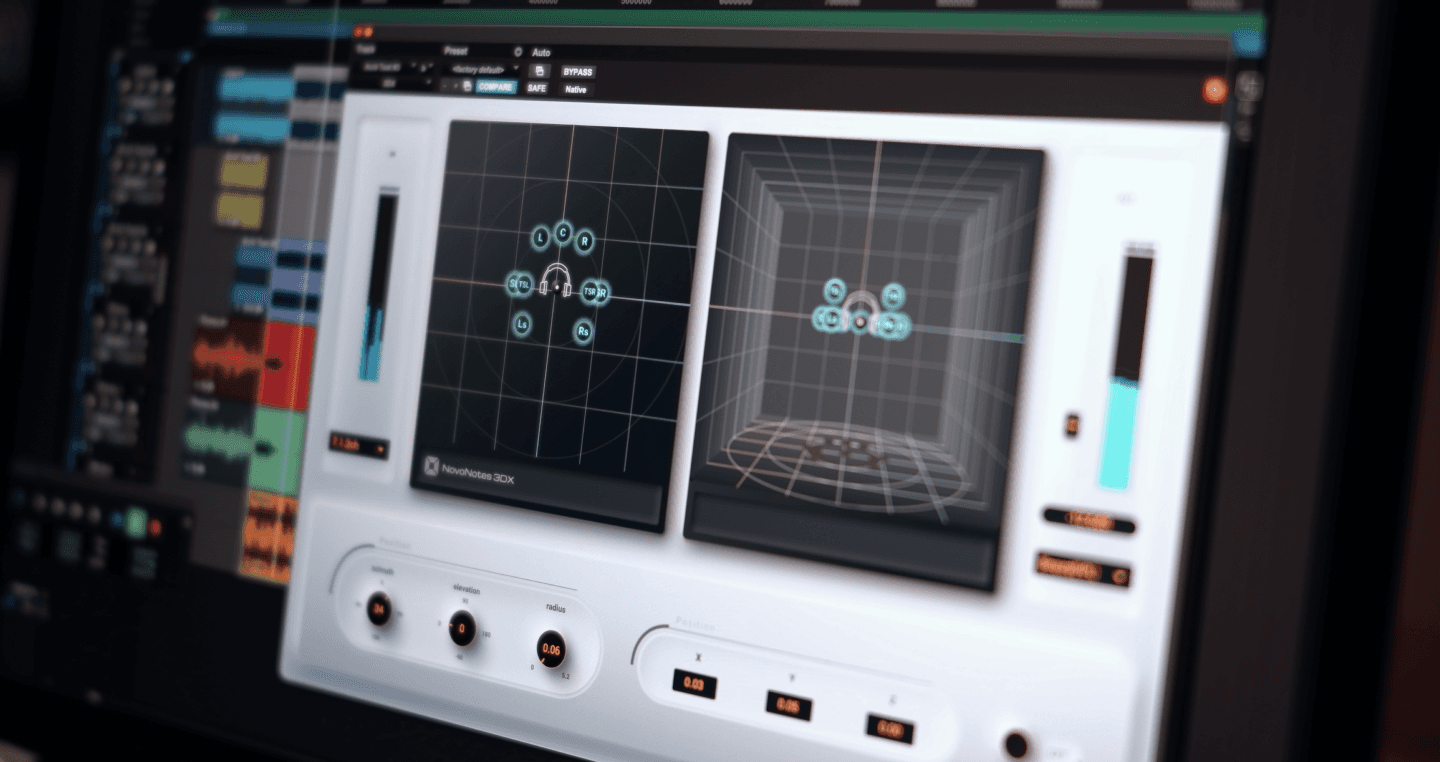The image size is (1440, 762).
Task: Click the Preset label
Action: point(457,50)
